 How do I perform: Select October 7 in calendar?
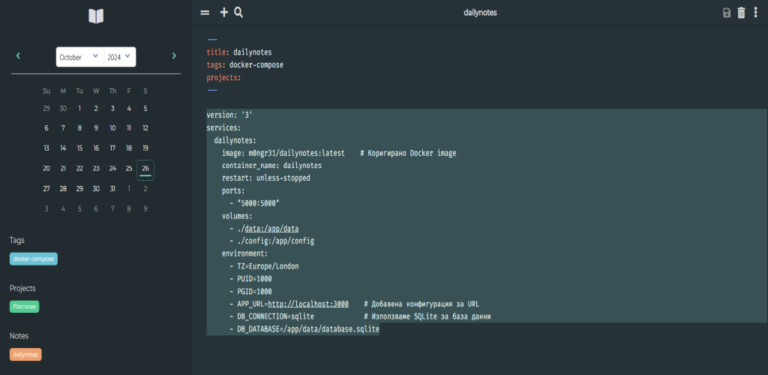(63, 128)
